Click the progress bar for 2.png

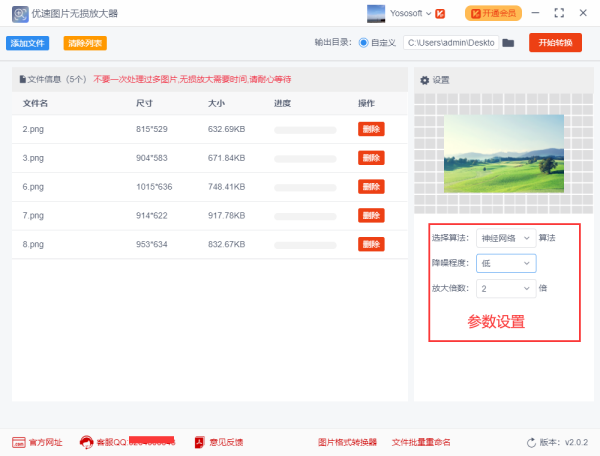(305, 130)
